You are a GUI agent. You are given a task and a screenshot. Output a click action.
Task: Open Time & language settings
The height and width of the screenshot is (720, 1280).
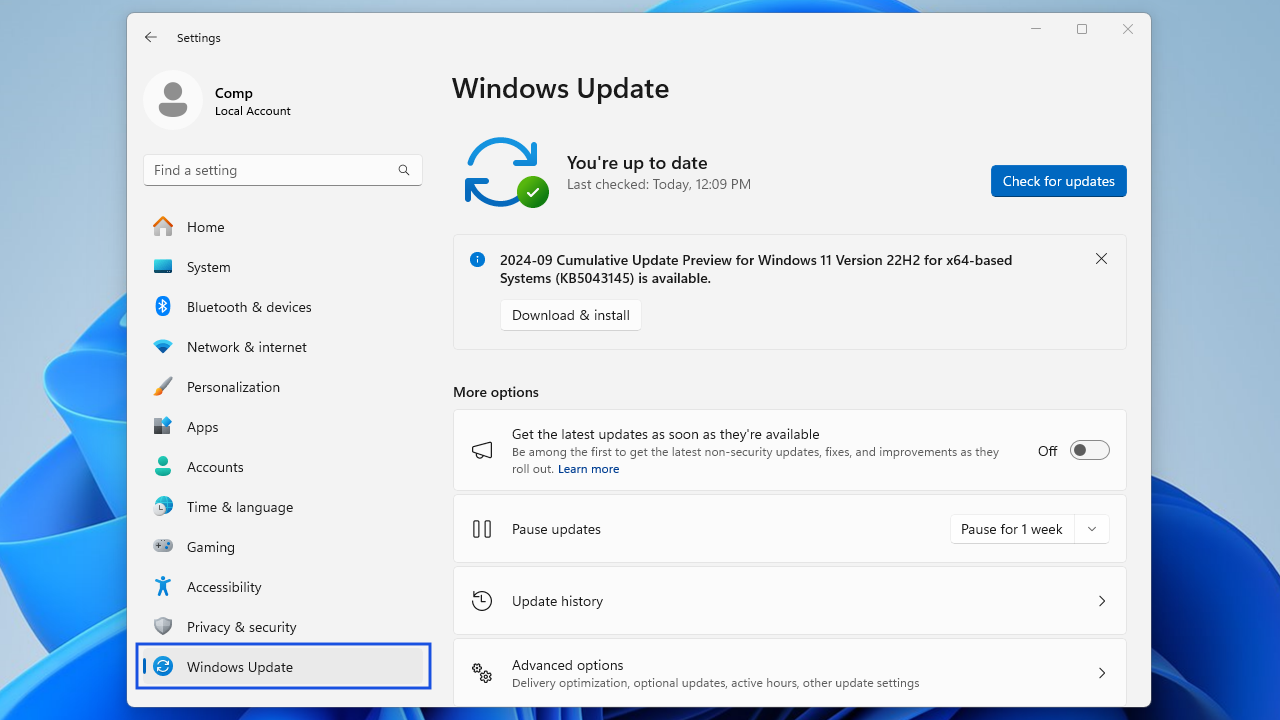click(x=283, y=507)
